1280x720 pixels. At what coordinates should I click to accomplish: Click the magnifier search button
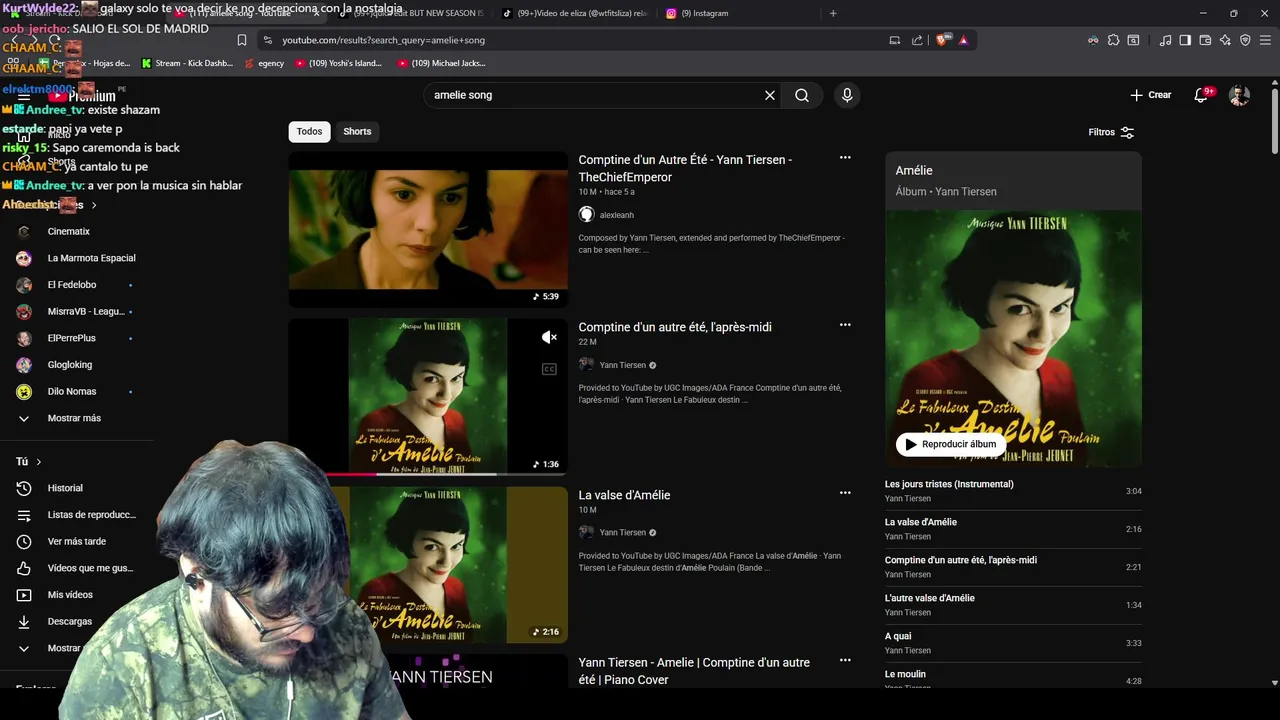(802, 95)
